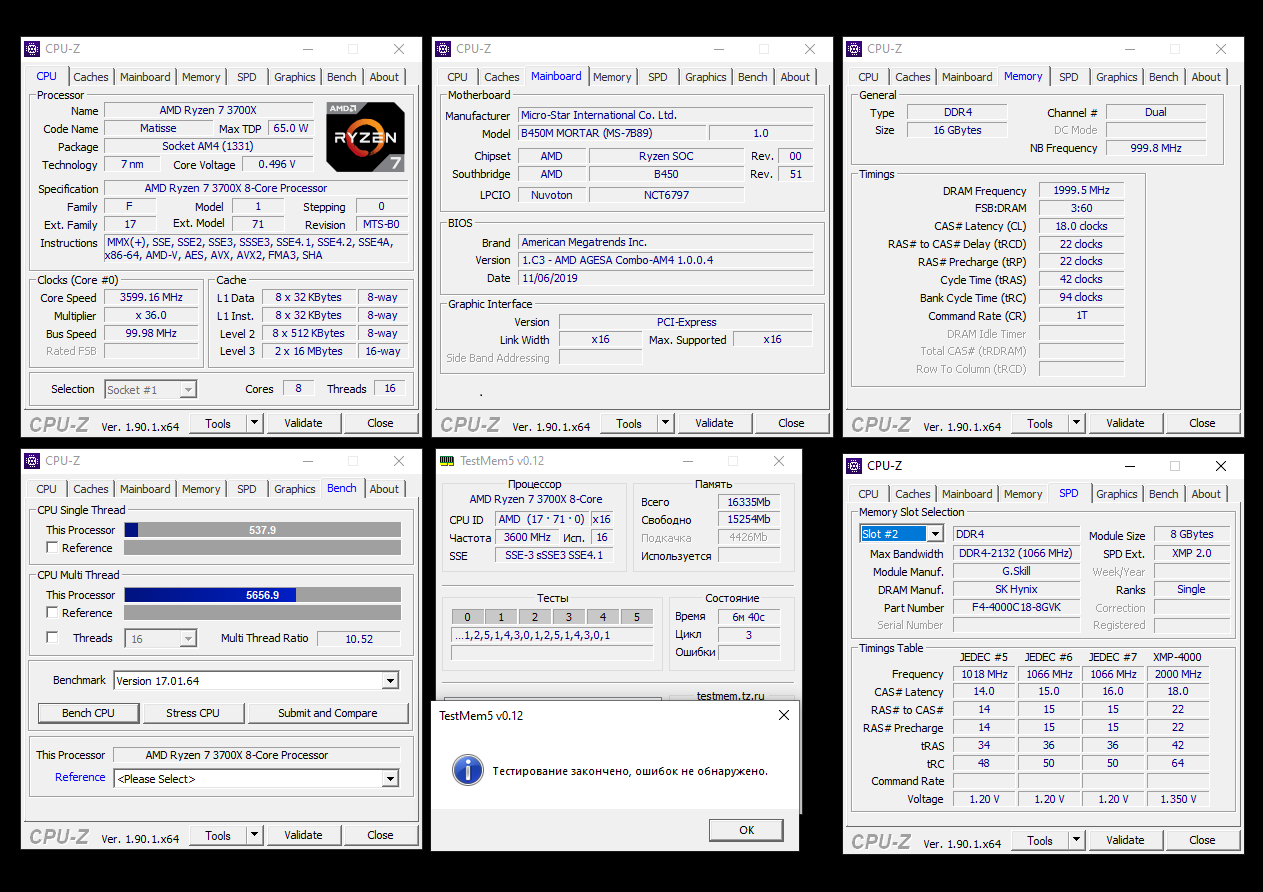The height and width of the screenshot is (892, 1263).
Task: Click the blue information icon in the TestMem5 dialog
Action: 467,770
